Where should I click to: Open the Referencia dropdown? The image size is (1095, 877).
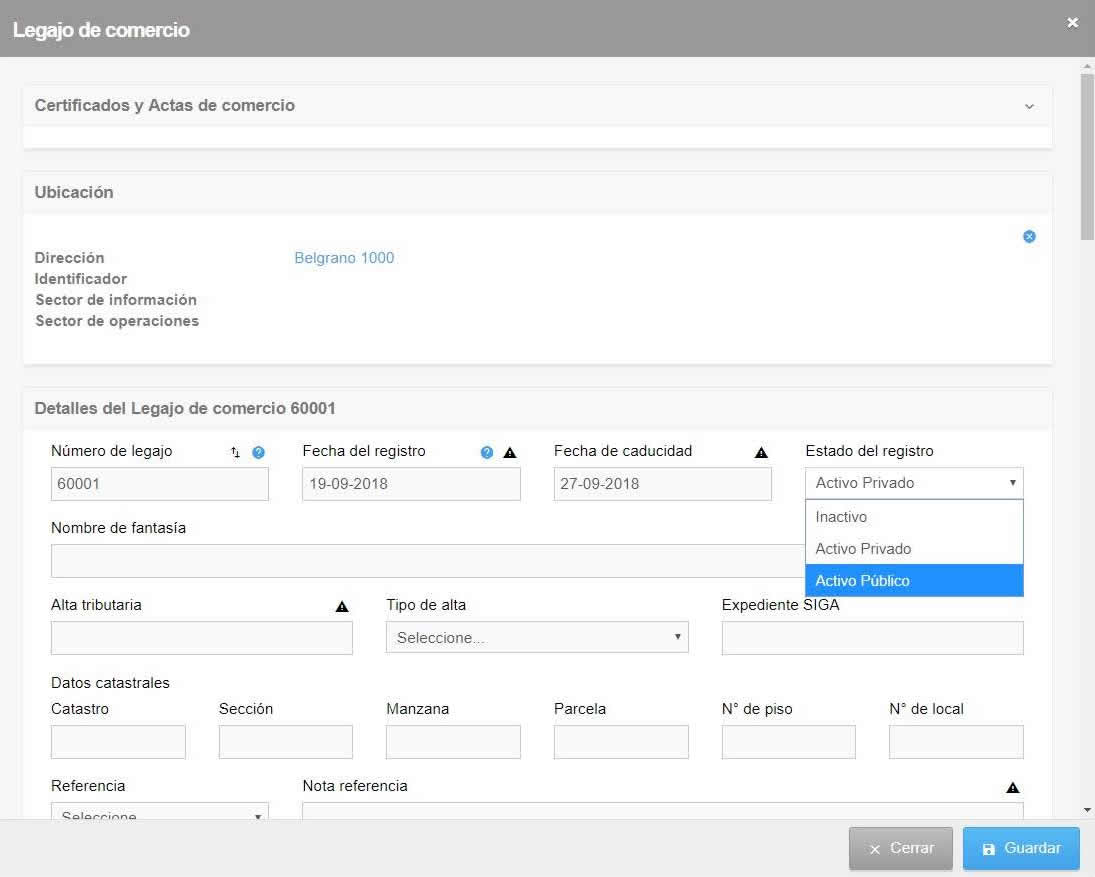[160, 811]
